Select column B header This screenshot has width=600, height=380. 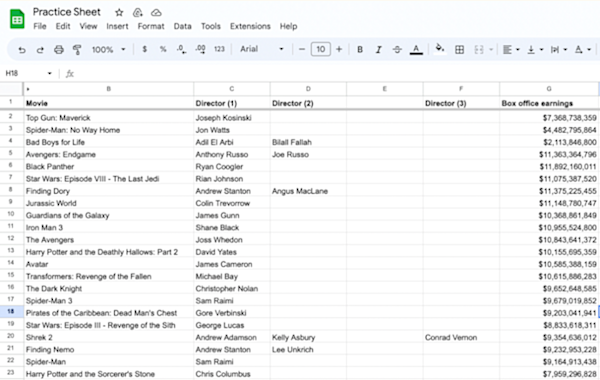(x=109, y=89)
